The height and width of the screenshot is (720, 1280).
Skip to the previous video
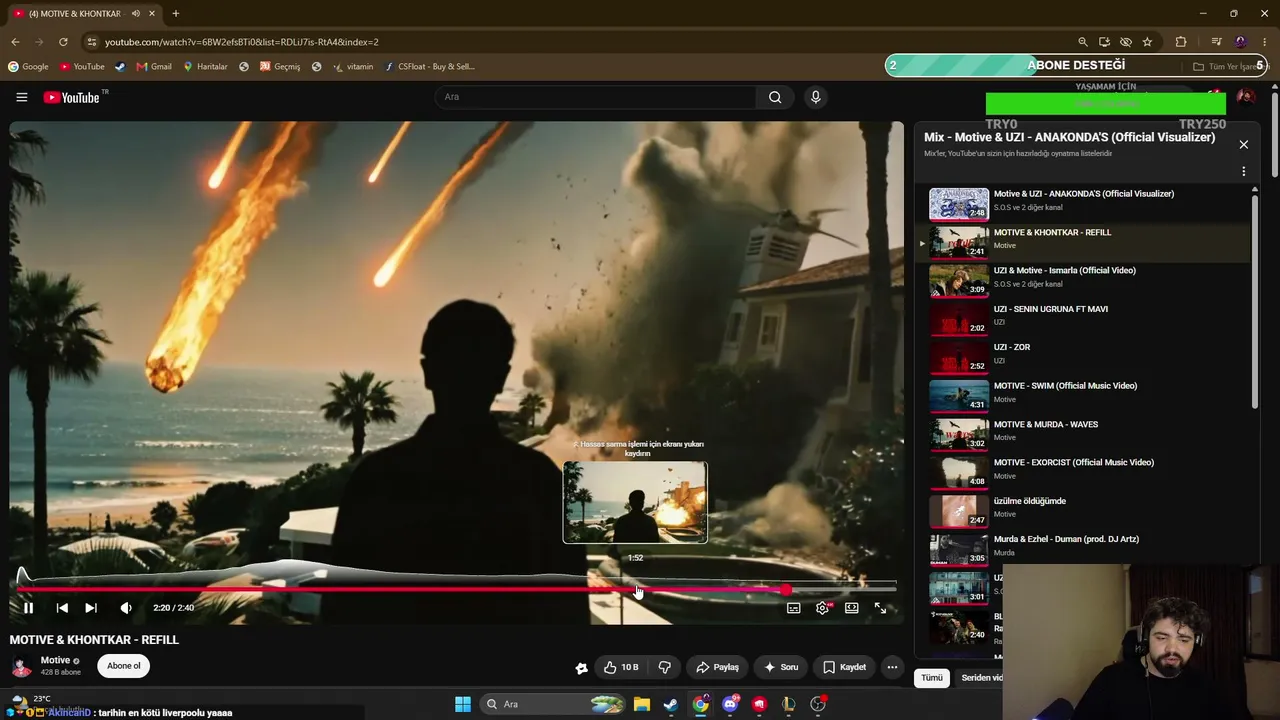(x=62, y=608)
